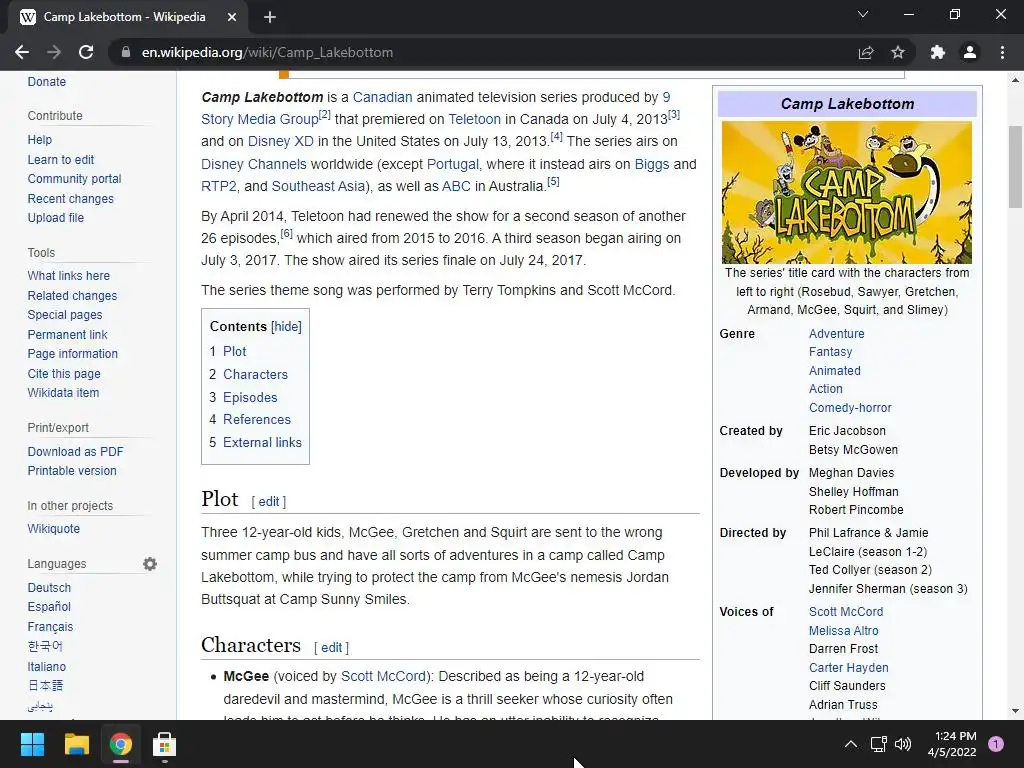
Task: Open the tab search dropdown chevron
Action: click(863, 14)
